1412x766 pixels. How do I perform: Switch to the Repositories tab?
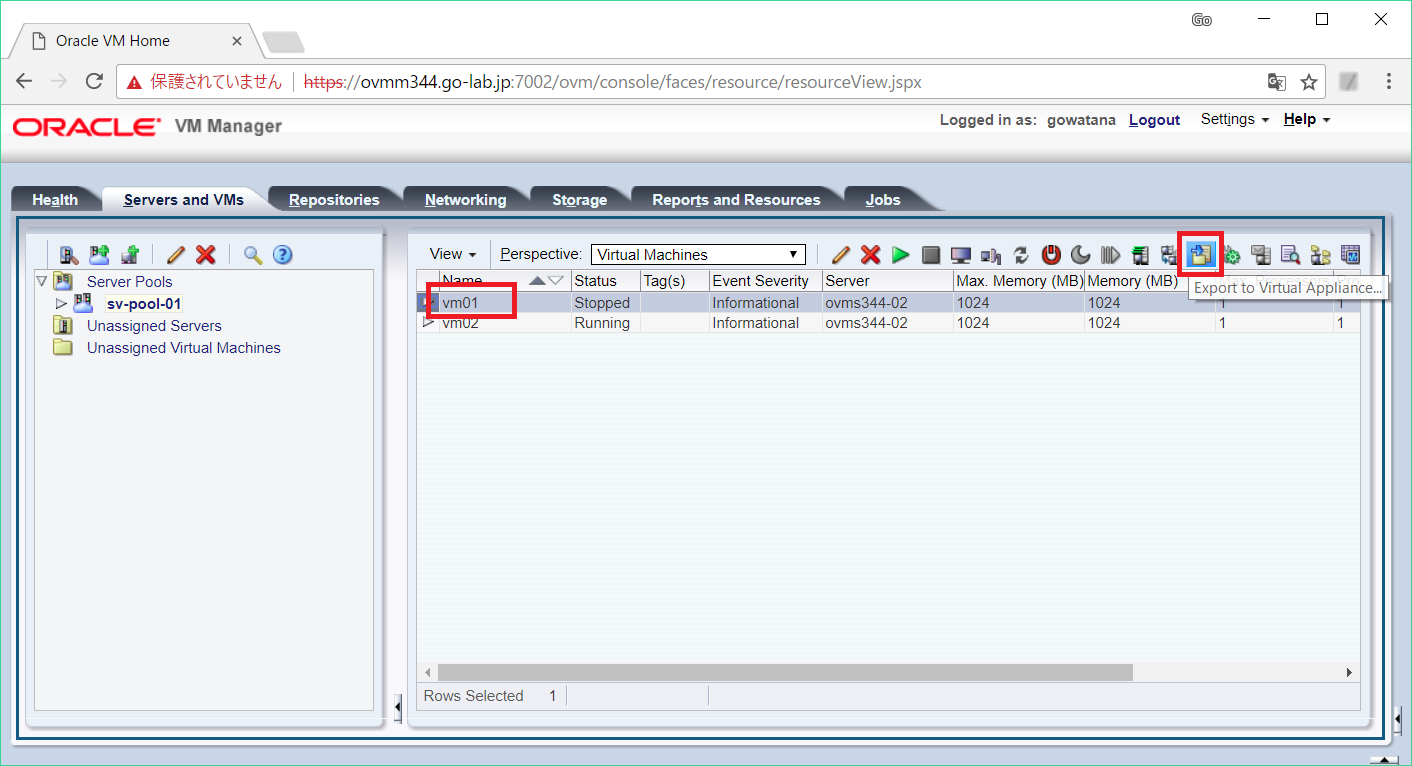point(334,199)
